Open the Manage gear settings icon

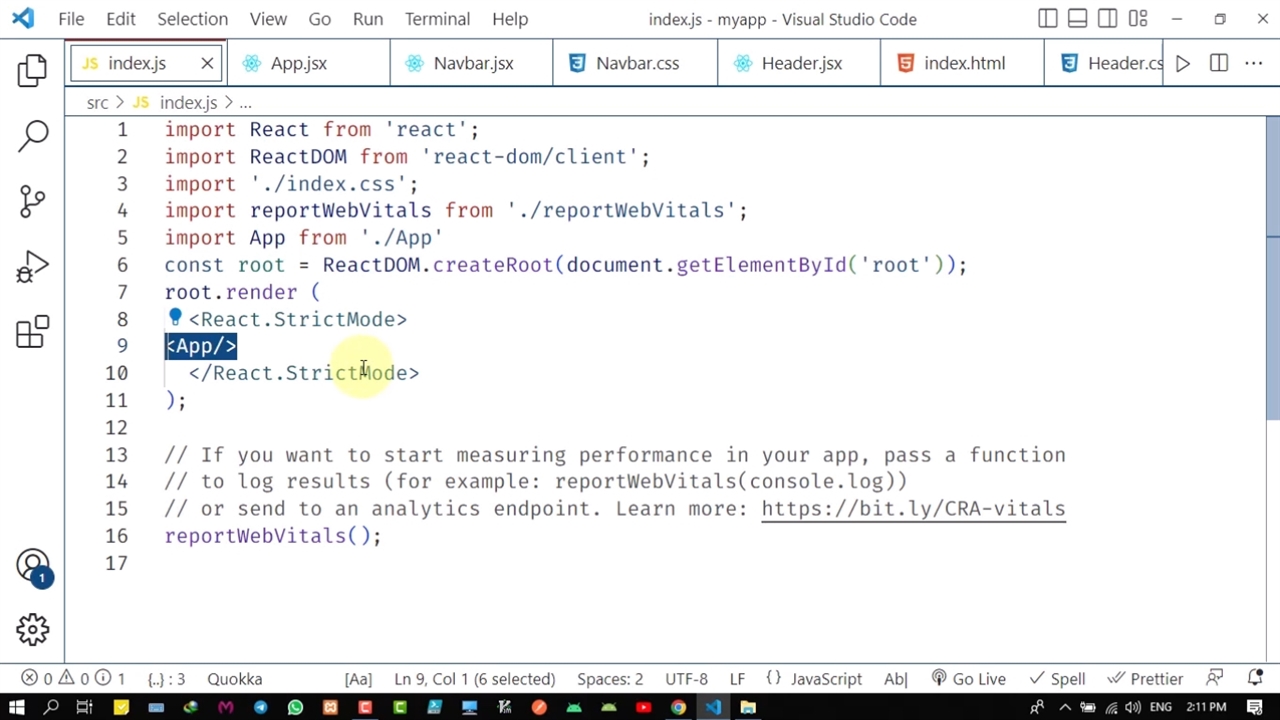pos(32,629)
